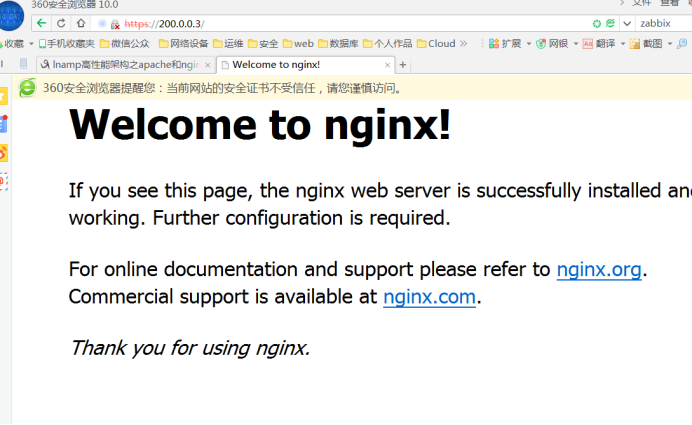This screenshot has height=425, width=692.
Task: Open the 翻译 translate tool
Action: [599, 44]
